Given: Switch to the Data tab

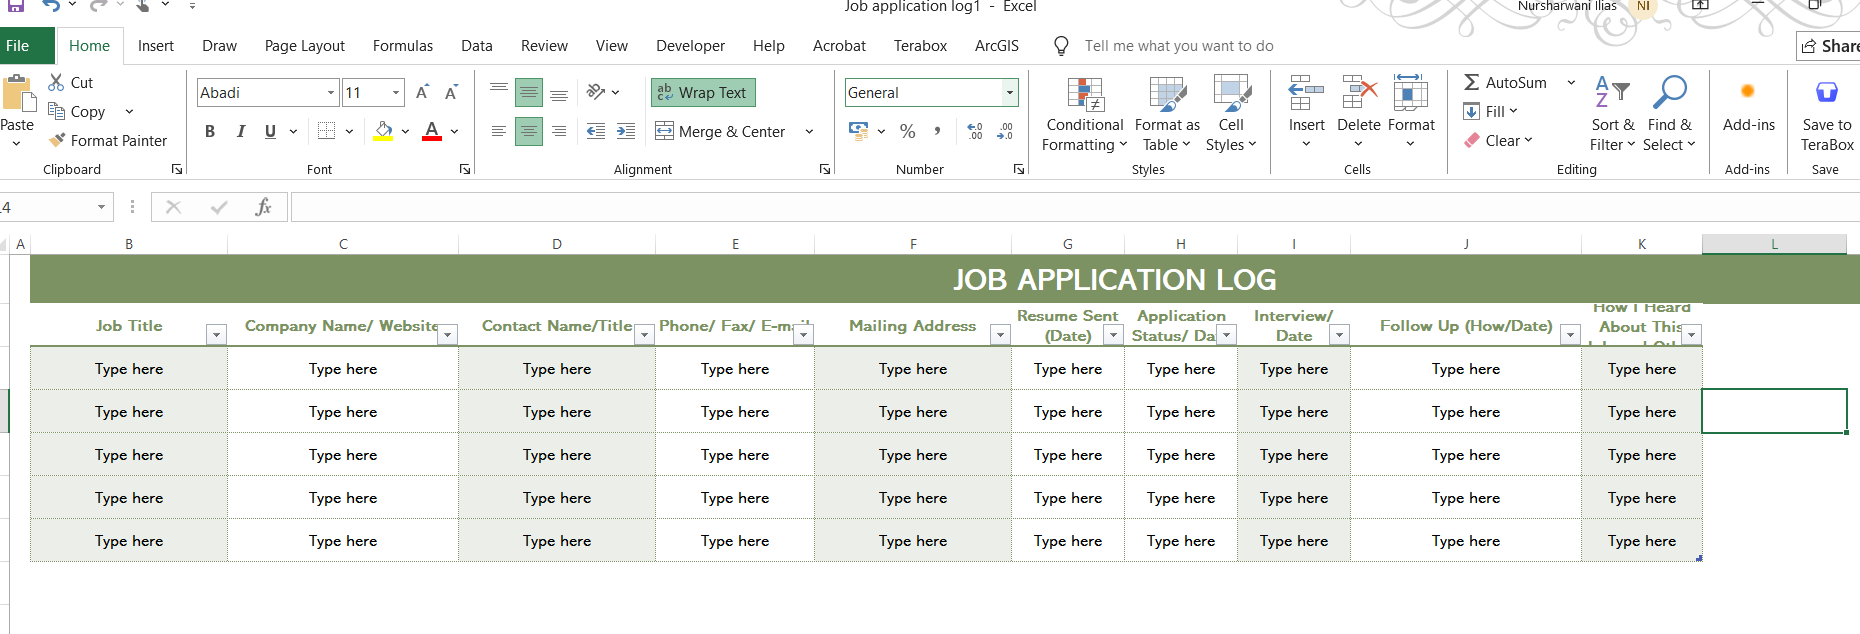Looking at the screenshot, I should pyautogui.click(x=477, y=46).
